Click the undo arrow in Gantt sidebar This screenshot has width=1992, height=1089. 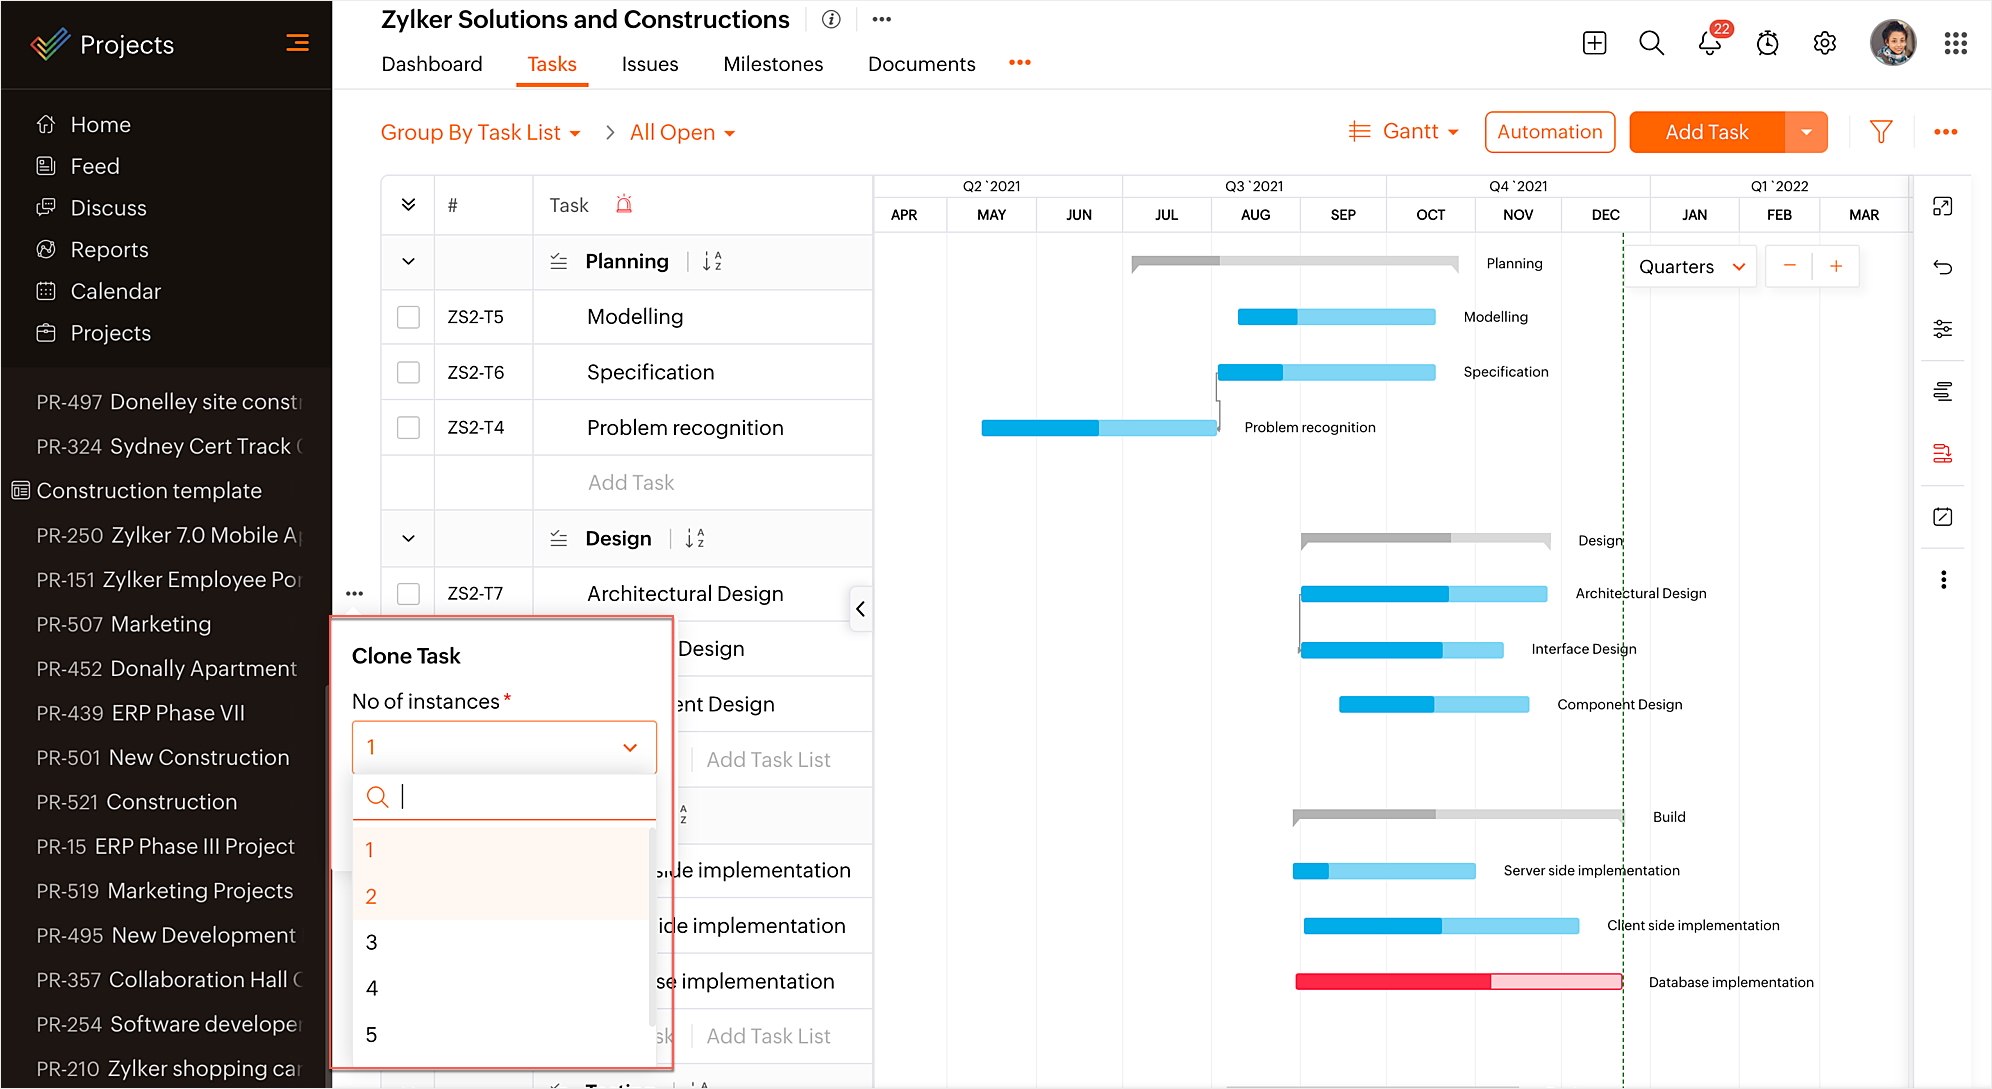click(x=1942, y=267)
